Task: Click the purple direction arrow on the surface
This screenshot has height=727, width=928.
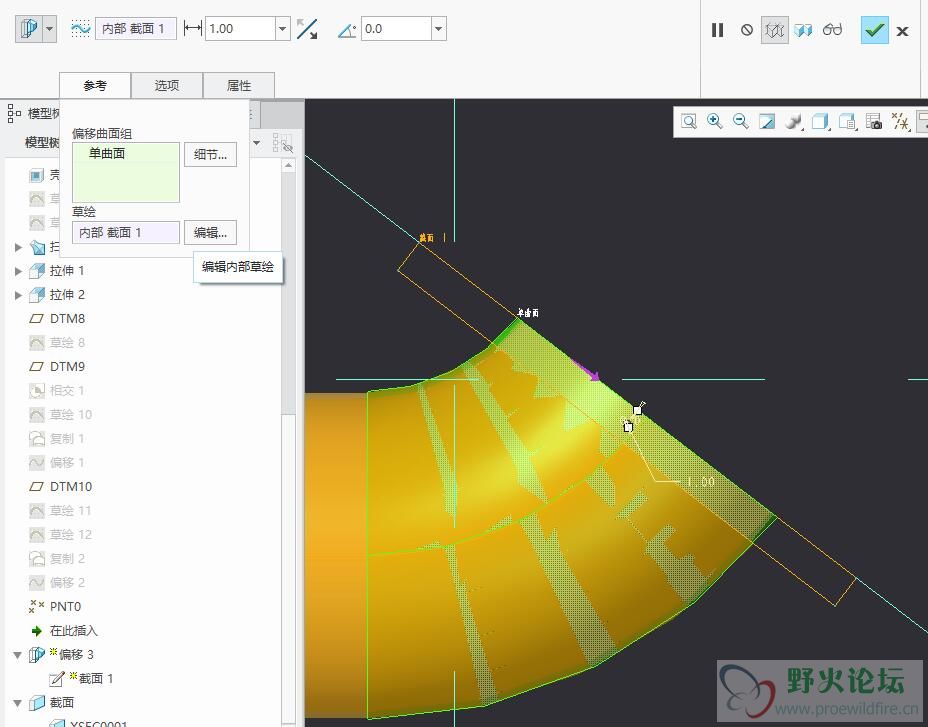Action: click(588, 371)
